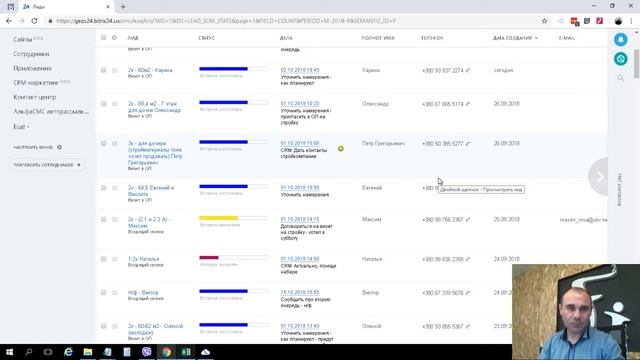
Task: Open activity dated 02.10.2018 18:45
Action: pos(300,70)
